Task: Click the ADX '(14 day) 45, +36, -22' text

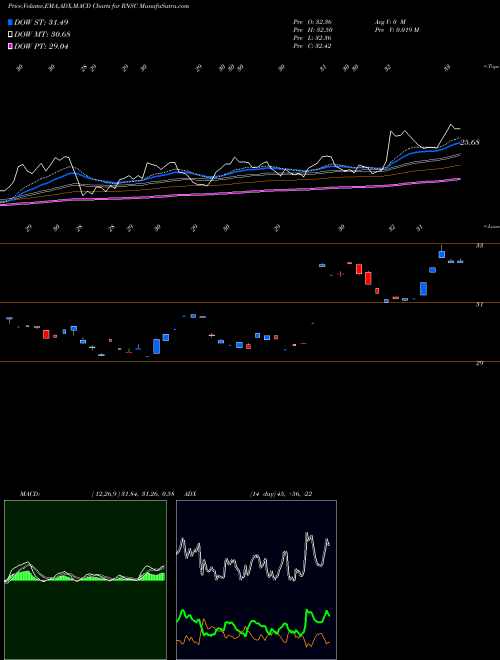Action: point(281,494)
